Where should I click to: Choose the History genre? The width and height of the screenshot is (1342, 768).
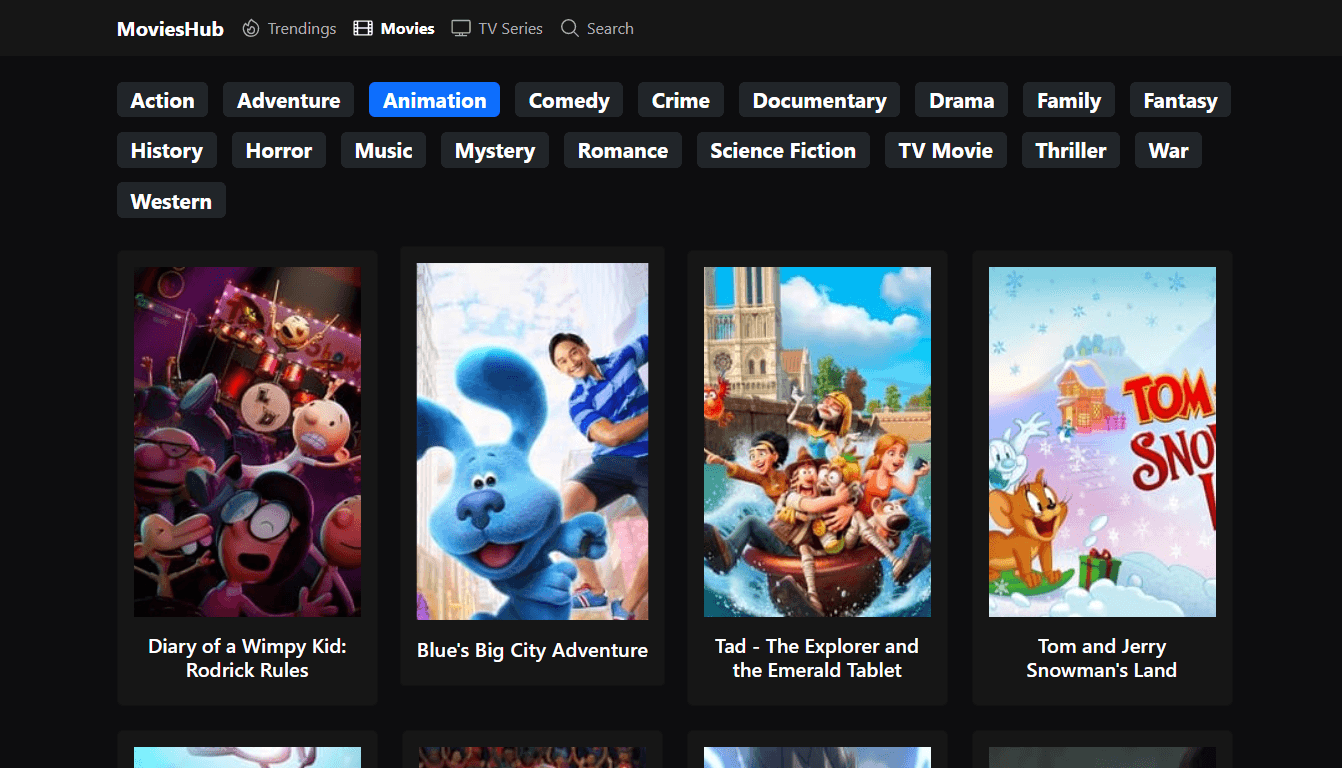coord(167,150)
